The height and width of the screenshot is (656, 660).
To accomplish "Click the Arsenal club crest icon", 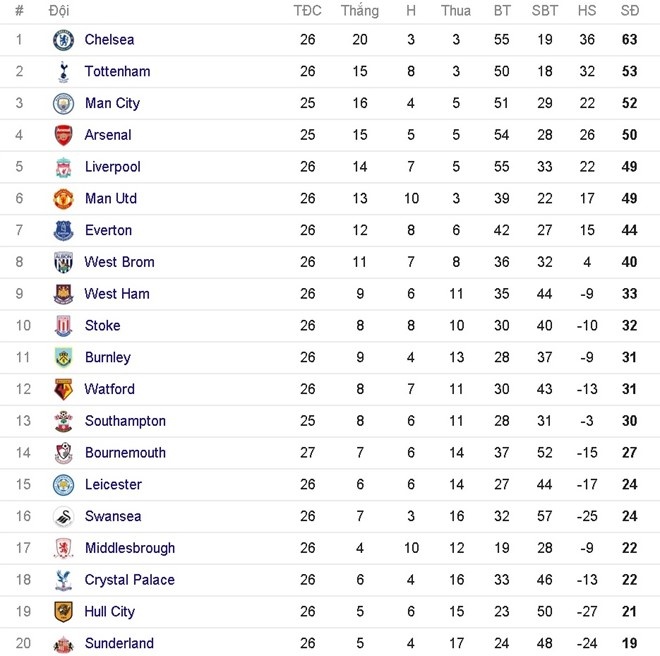I will (x=63, y=135).
